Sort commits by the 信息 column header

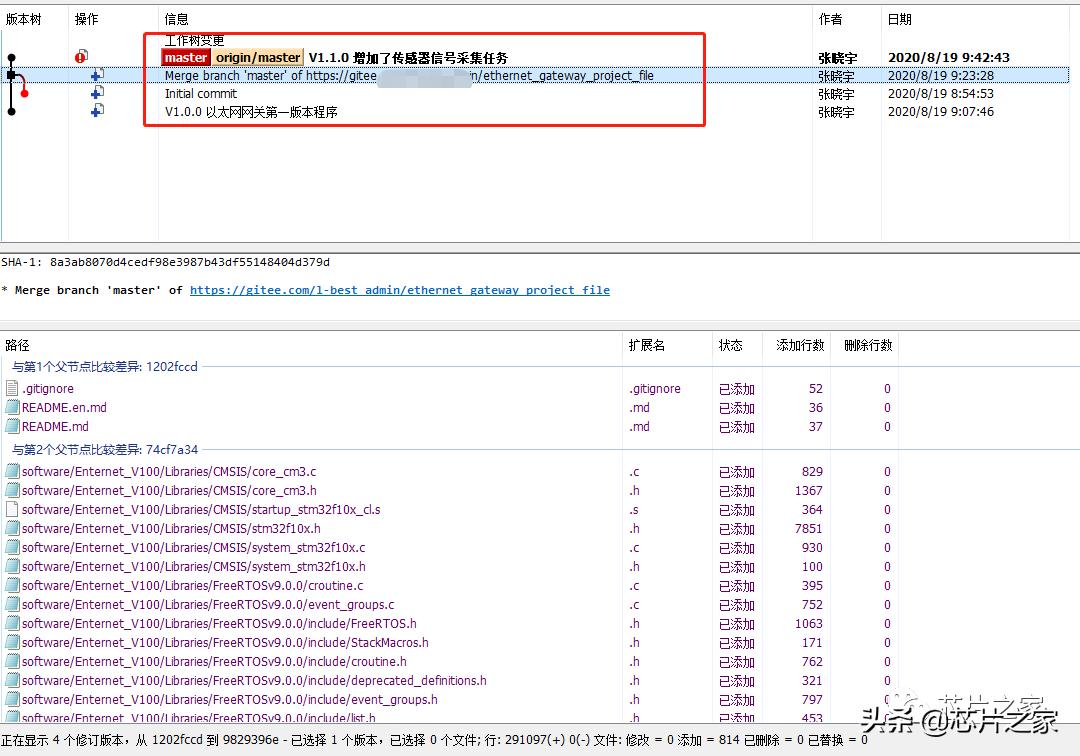pos(176,19)
